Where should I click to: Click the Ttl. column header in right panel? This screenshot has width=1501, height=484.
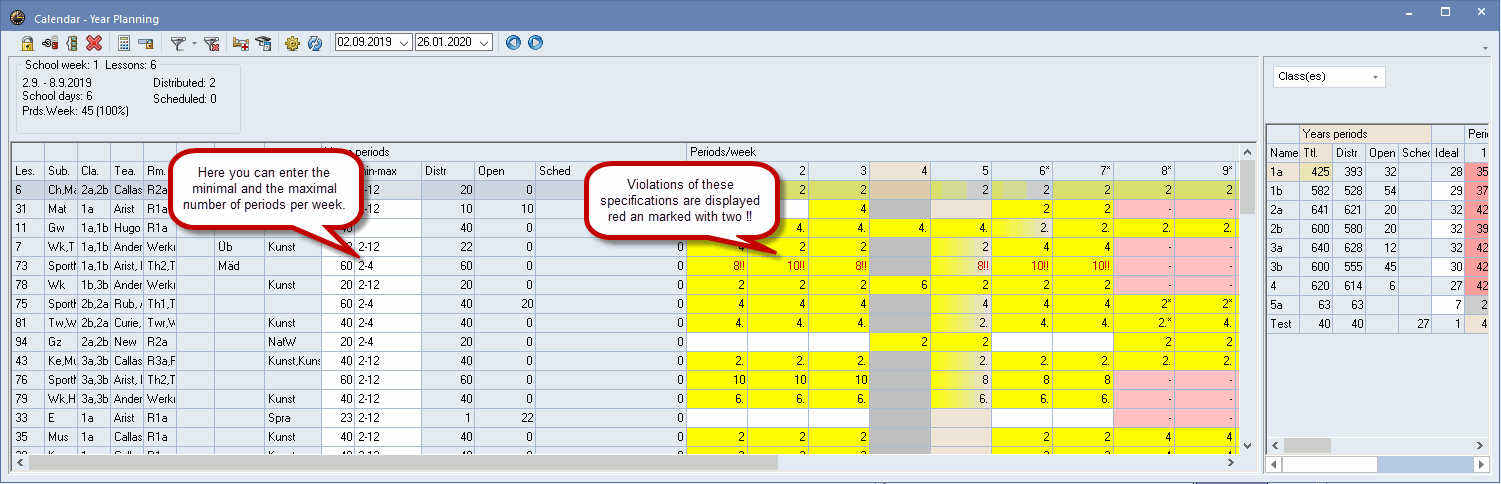click(x=1315, y=152)
